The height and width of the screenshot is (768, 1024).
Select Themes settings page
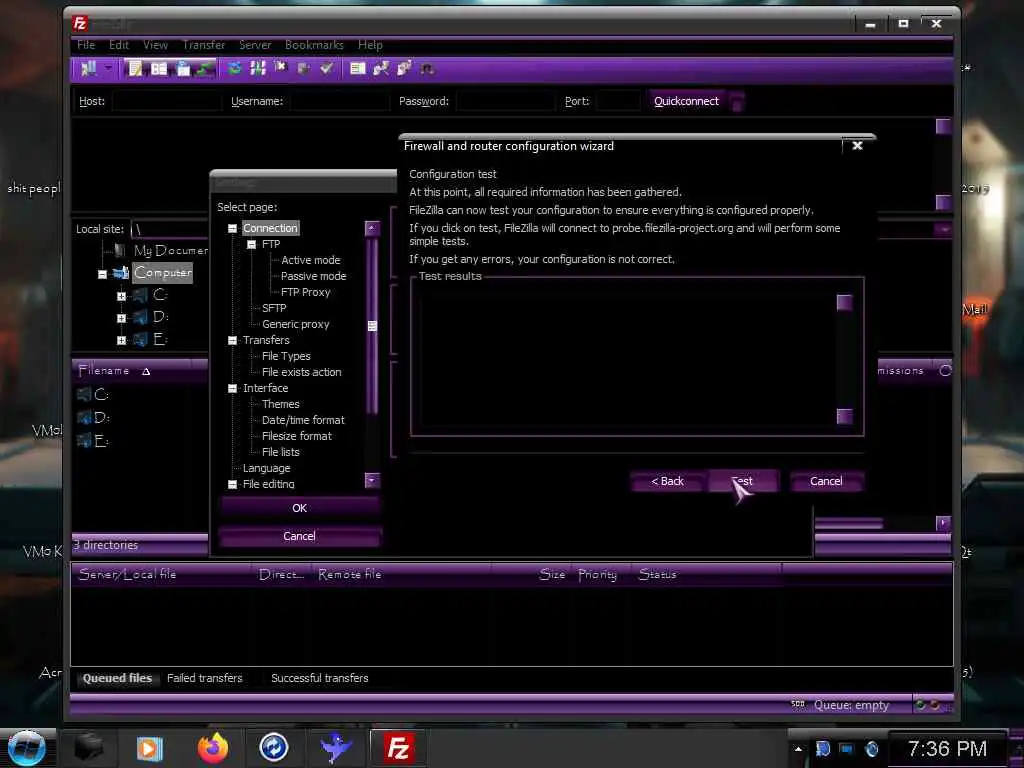point(280,404)
